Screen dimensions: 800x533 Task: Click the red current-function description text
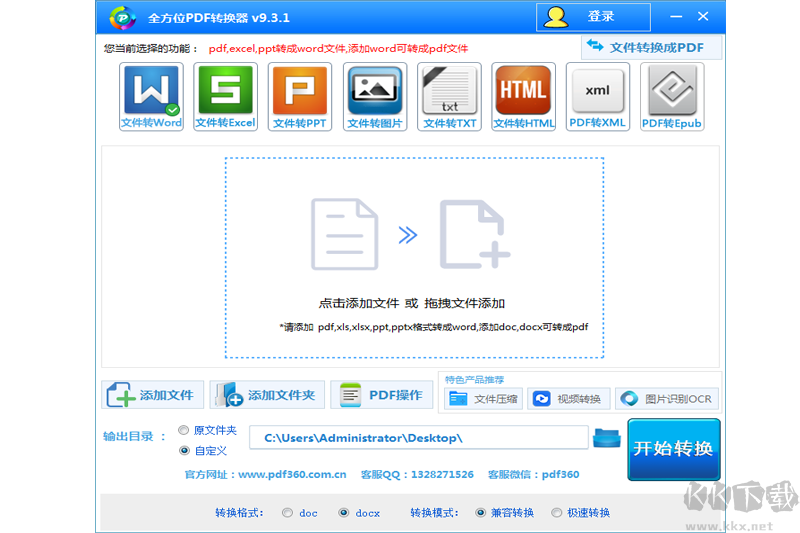click(x=338, y=48)
